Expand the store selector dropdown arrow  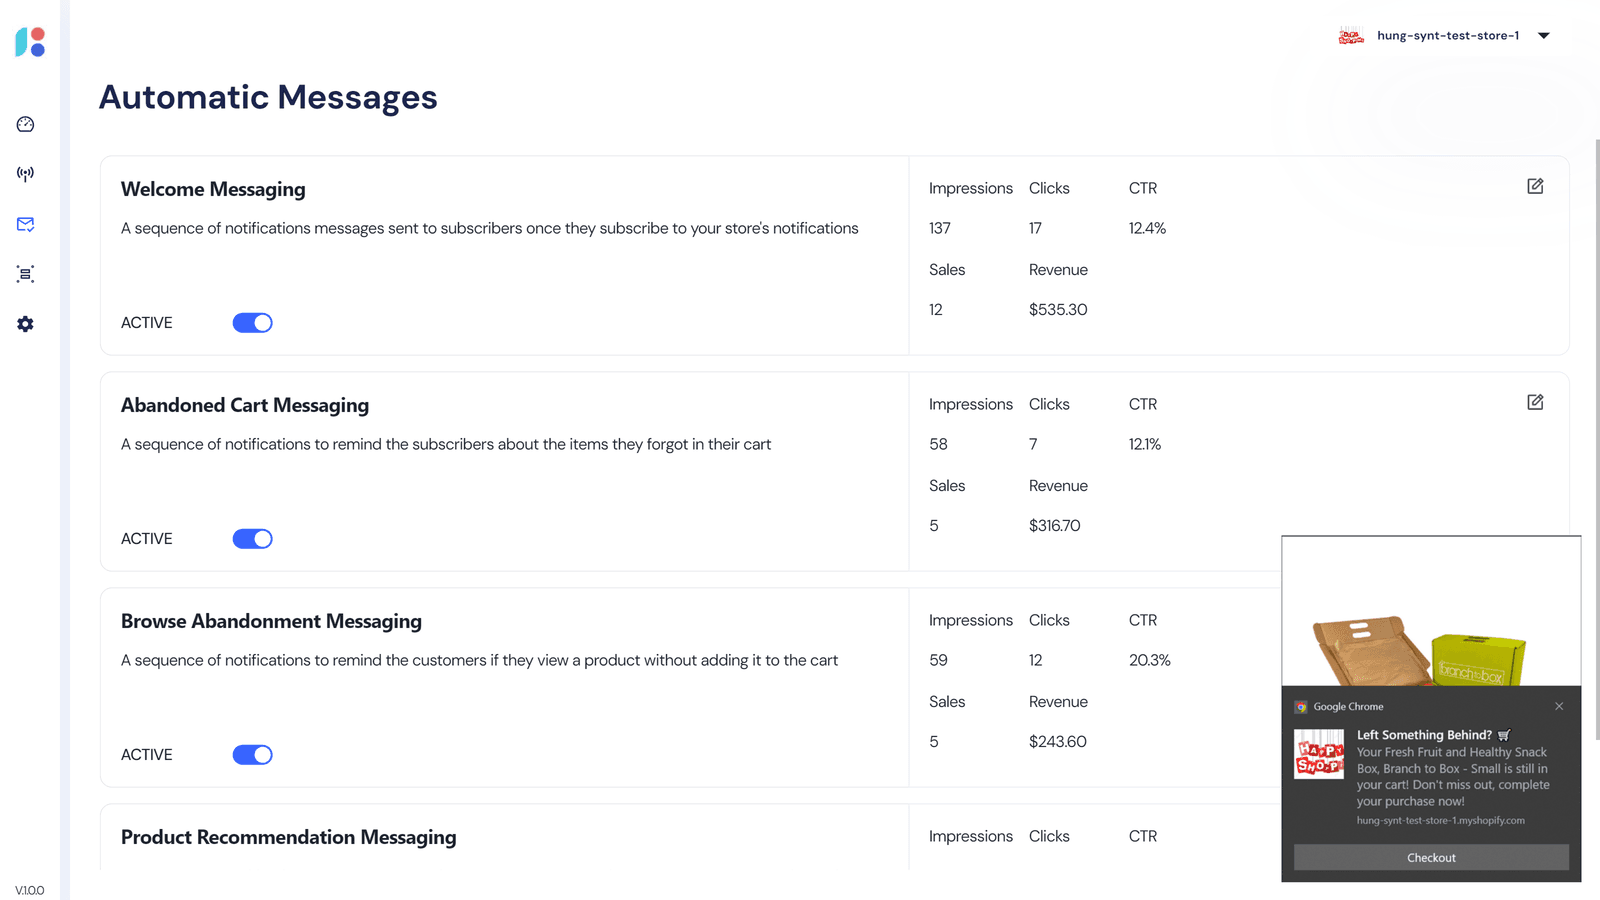1544,36
